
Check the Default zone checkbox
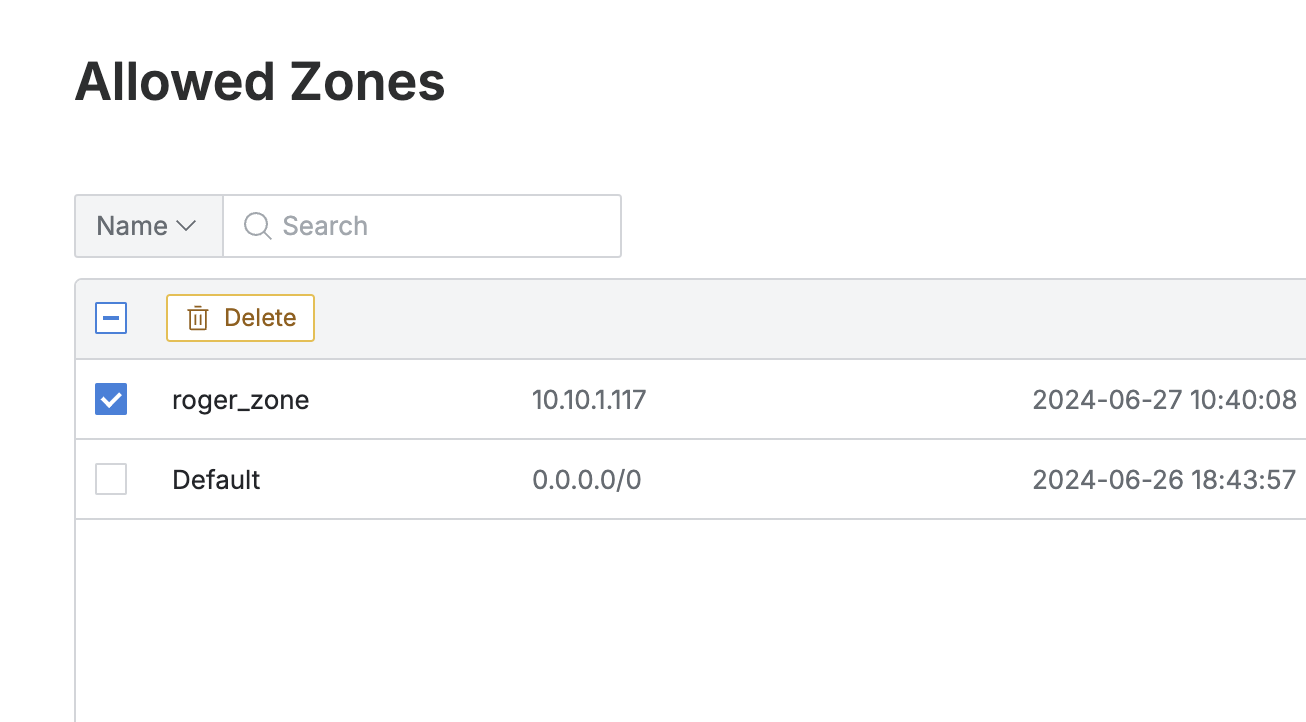pos(111,480)
